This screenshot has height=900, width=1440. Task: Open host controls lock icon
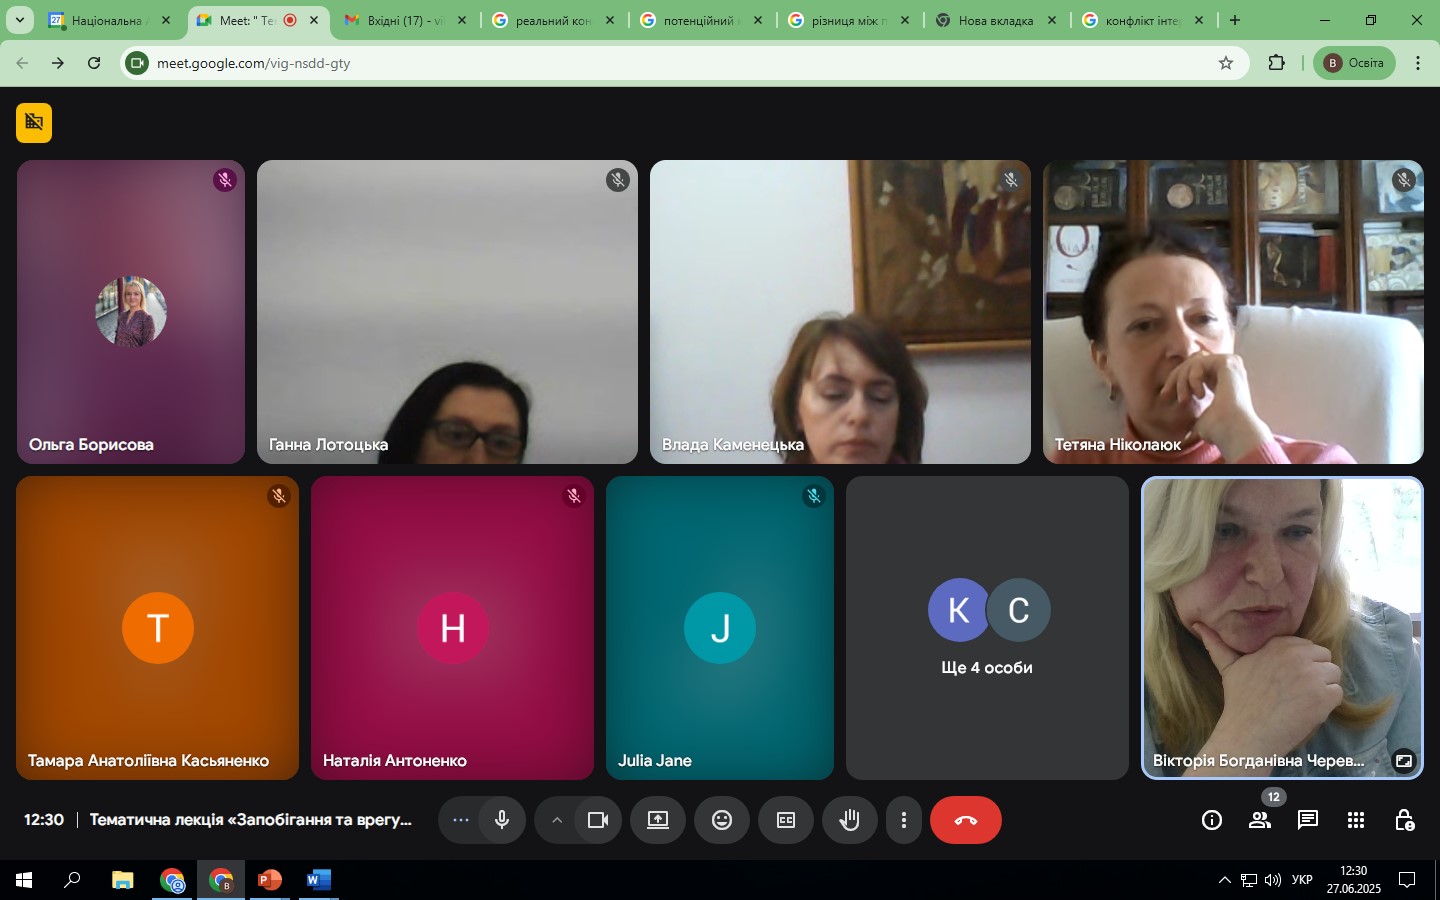[x=1404, y=820]
